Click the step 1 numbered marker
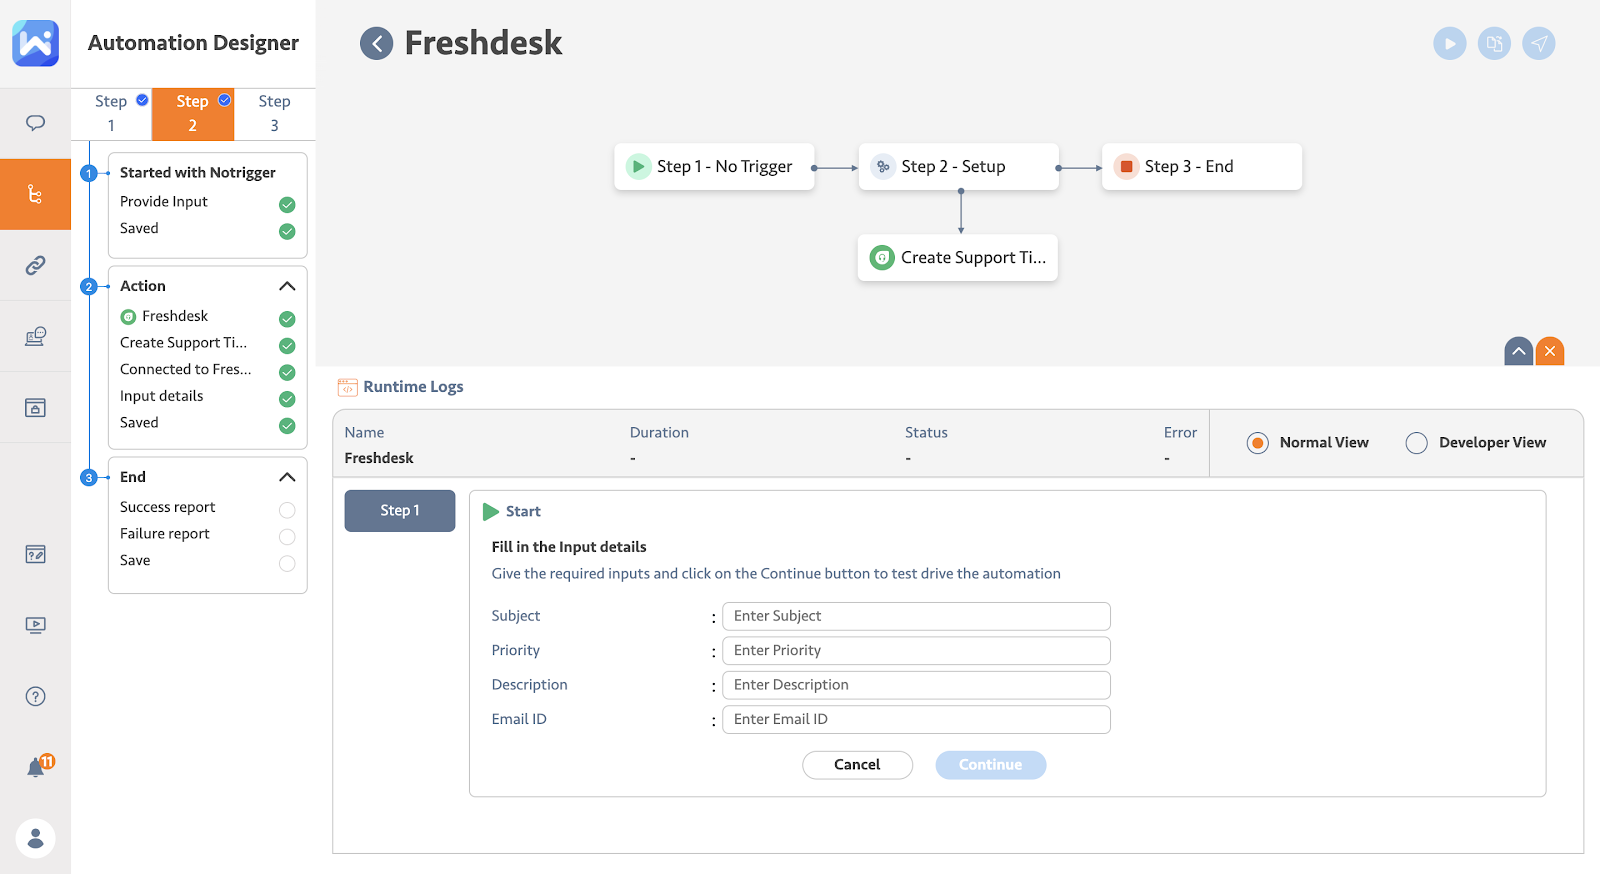The width and height of the screenshot is (1600, 874). (89, 173)
